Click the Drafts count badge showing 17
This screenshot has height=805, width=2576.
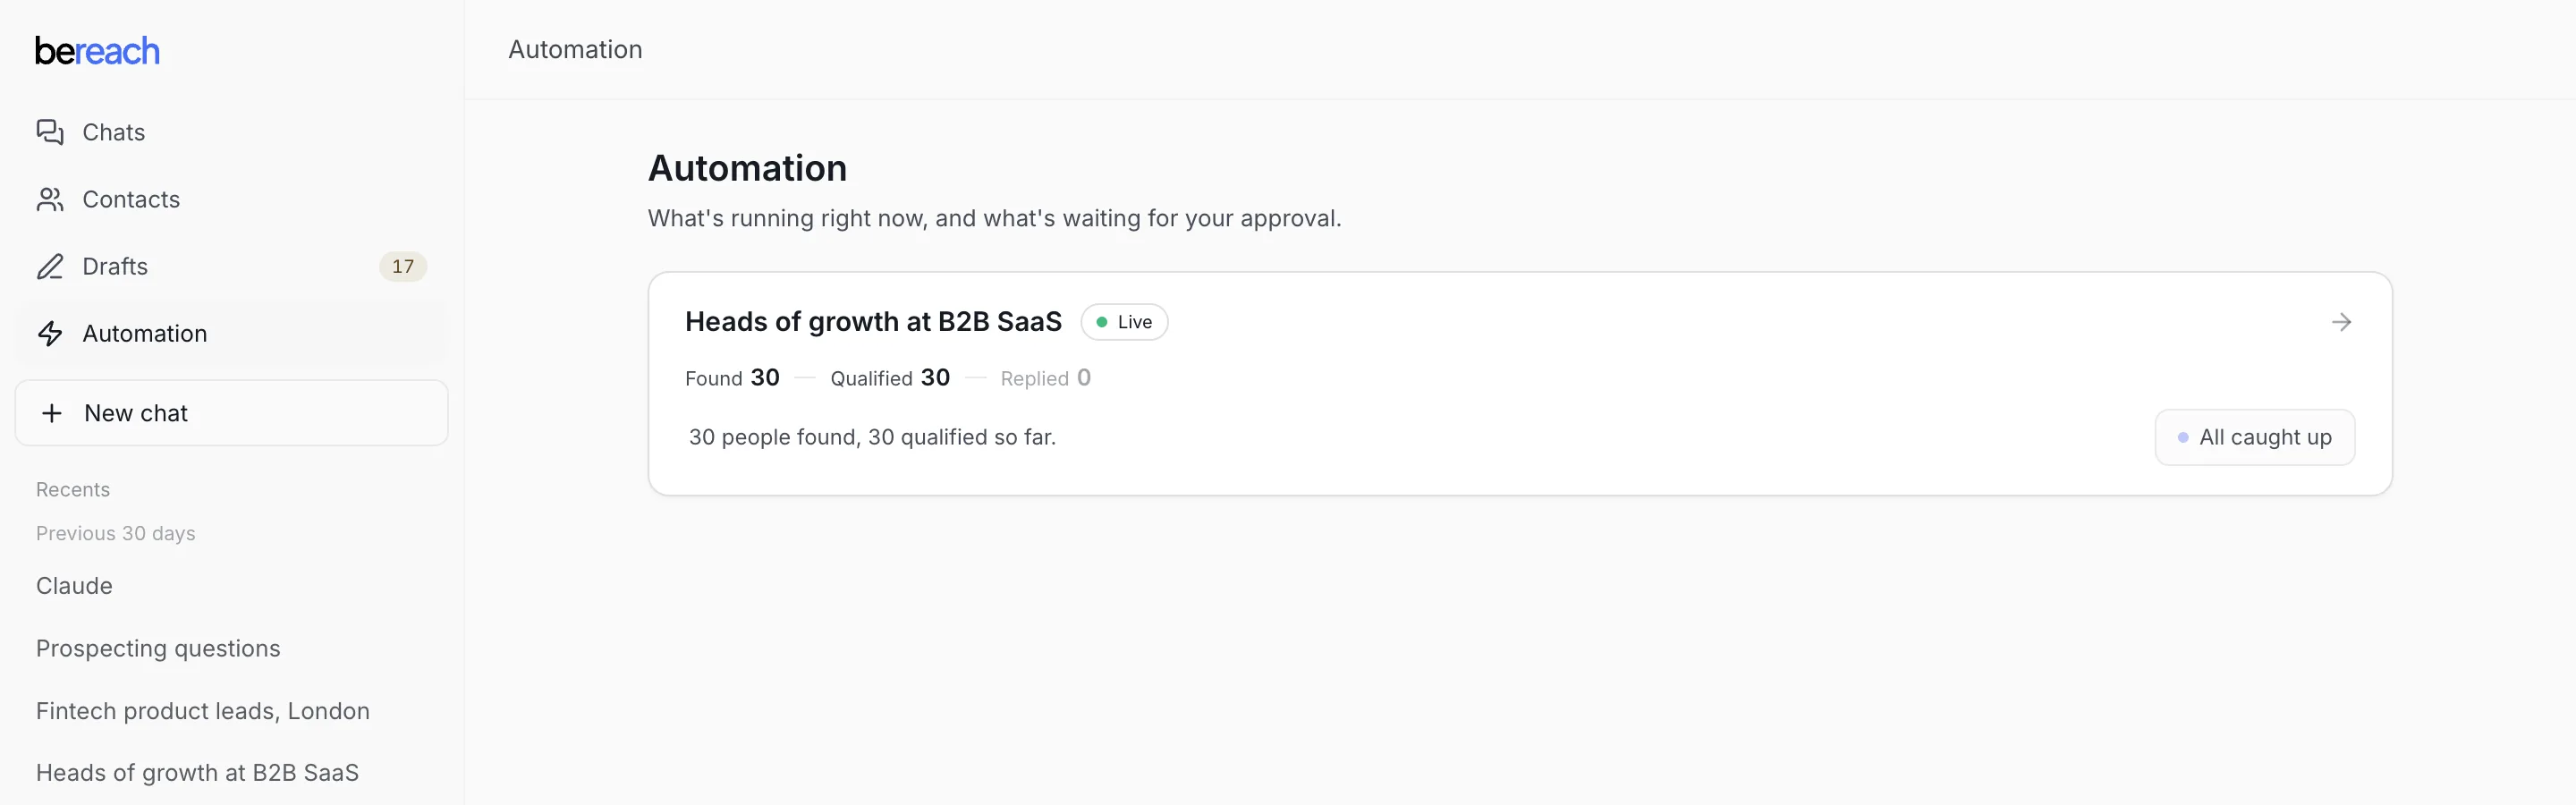(x=403, y=266)
